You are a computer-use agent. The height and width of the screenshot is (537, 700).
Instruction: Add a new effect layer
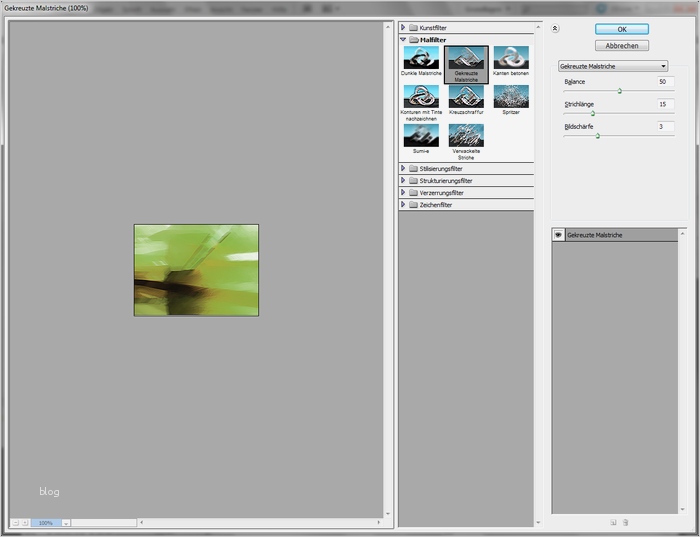pos(613,522)
